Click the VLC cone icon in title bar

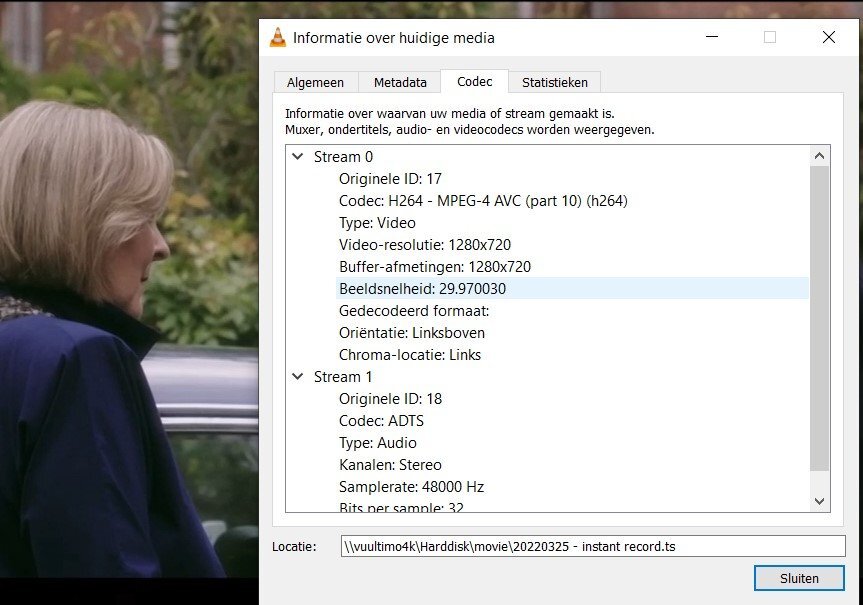(278, 38)
